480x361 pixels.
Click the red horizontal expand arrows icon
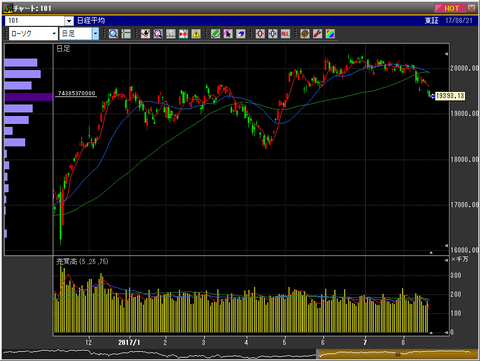(260, 34)
